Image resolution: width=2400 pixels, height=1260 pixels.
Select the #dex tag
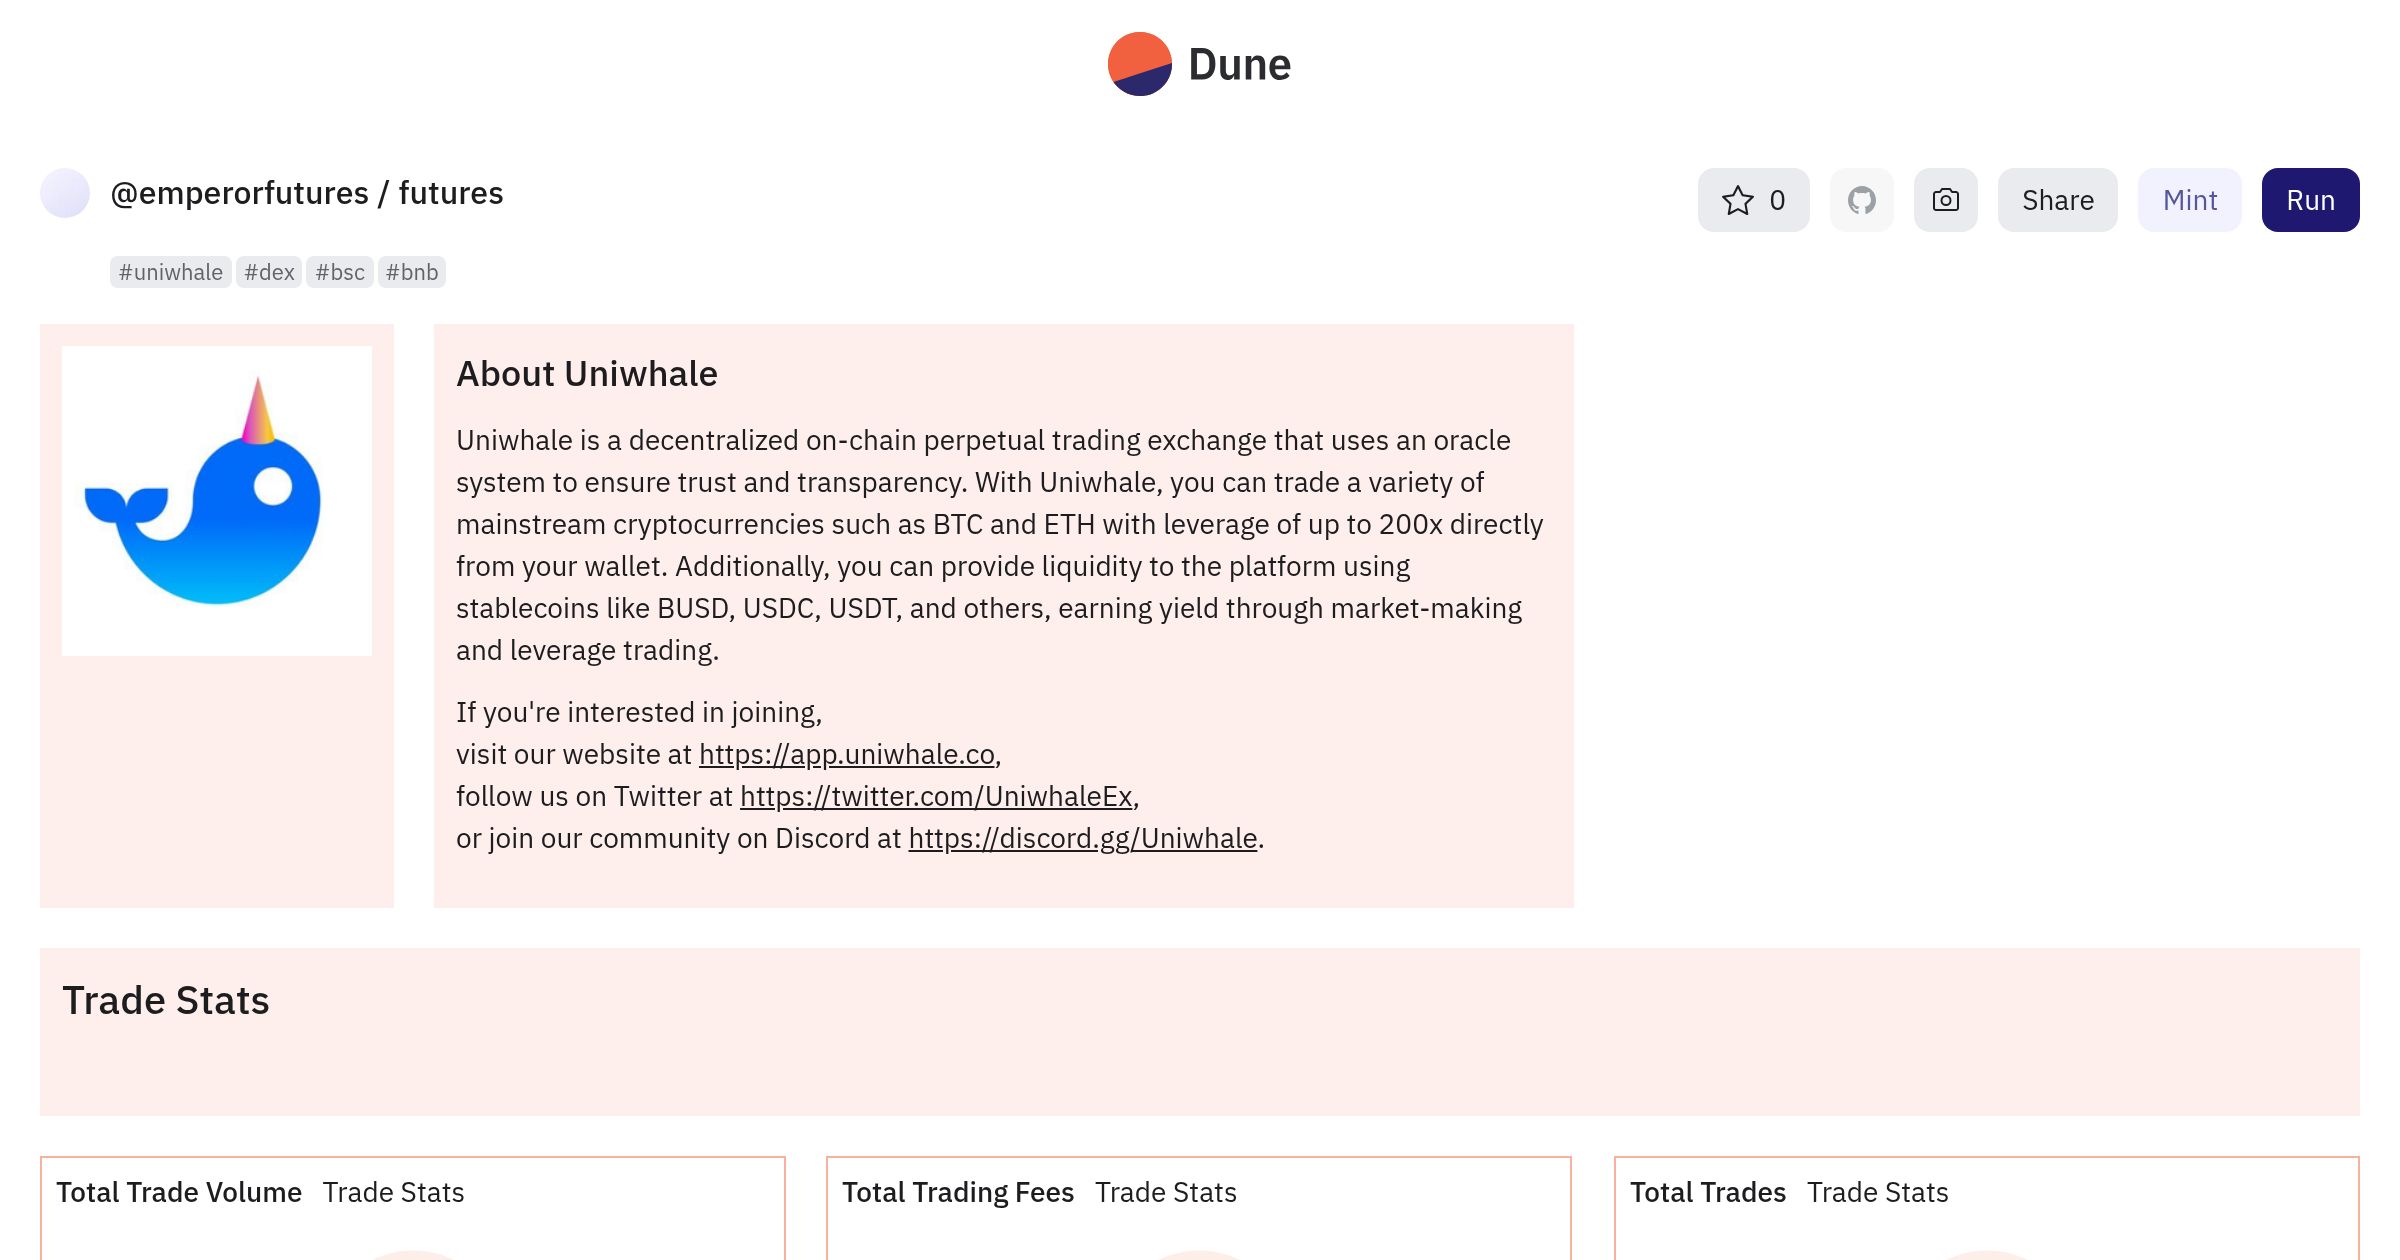269,272
